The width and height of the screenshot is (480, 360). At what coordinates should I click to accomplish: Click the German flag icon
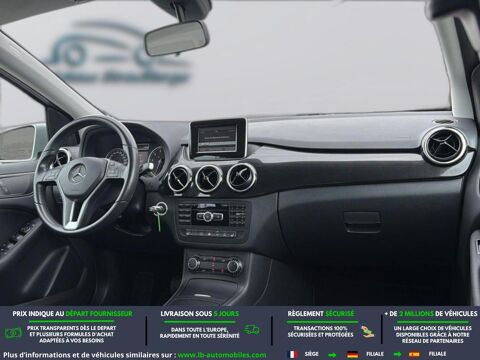pos(352,354)
